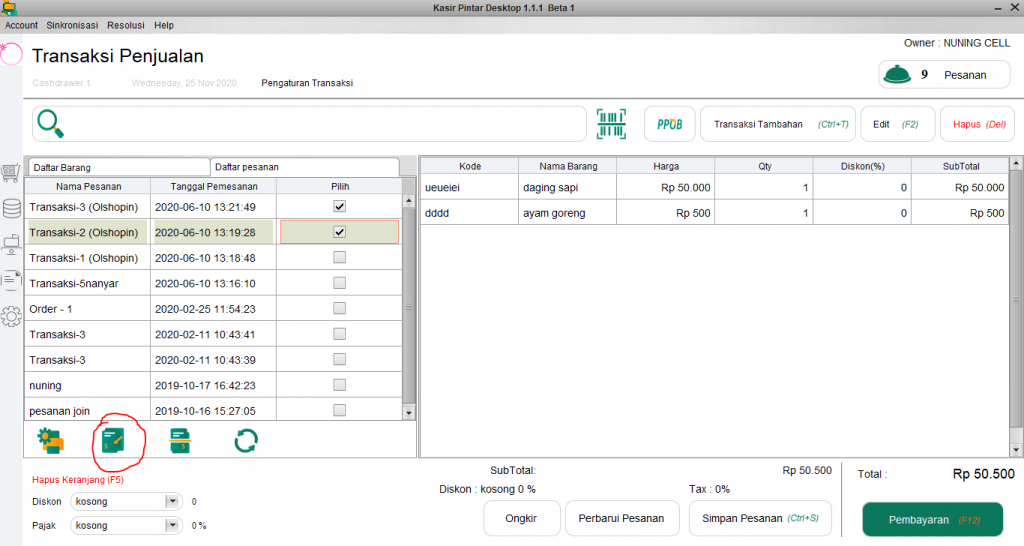Click Hapus Keranjang (F5) link

point(78,479)
